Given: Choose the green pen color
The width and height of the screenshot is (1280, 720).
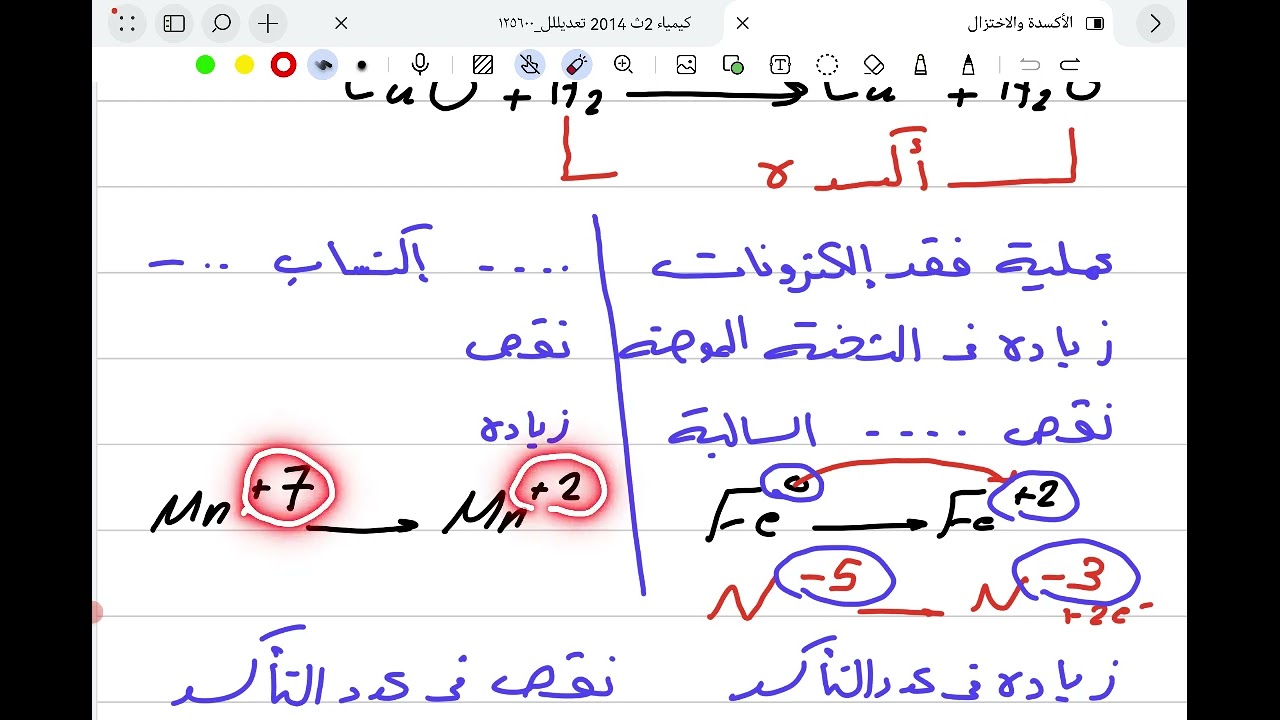Looking at the screenshot, I should (x=205, y=65).
